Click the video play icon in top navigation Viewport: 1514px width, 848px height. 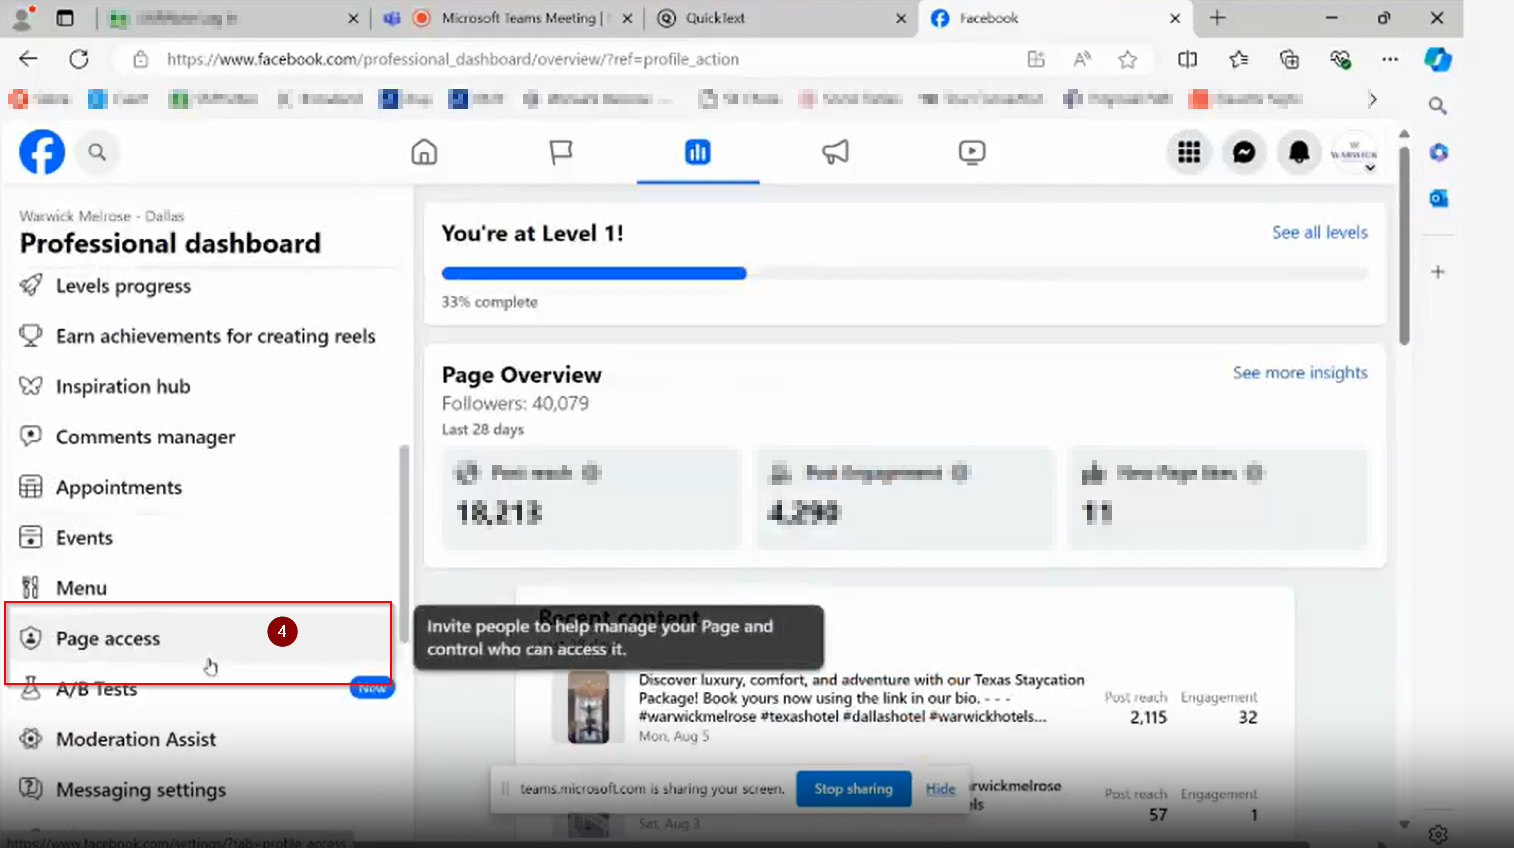tap(971, 152)
